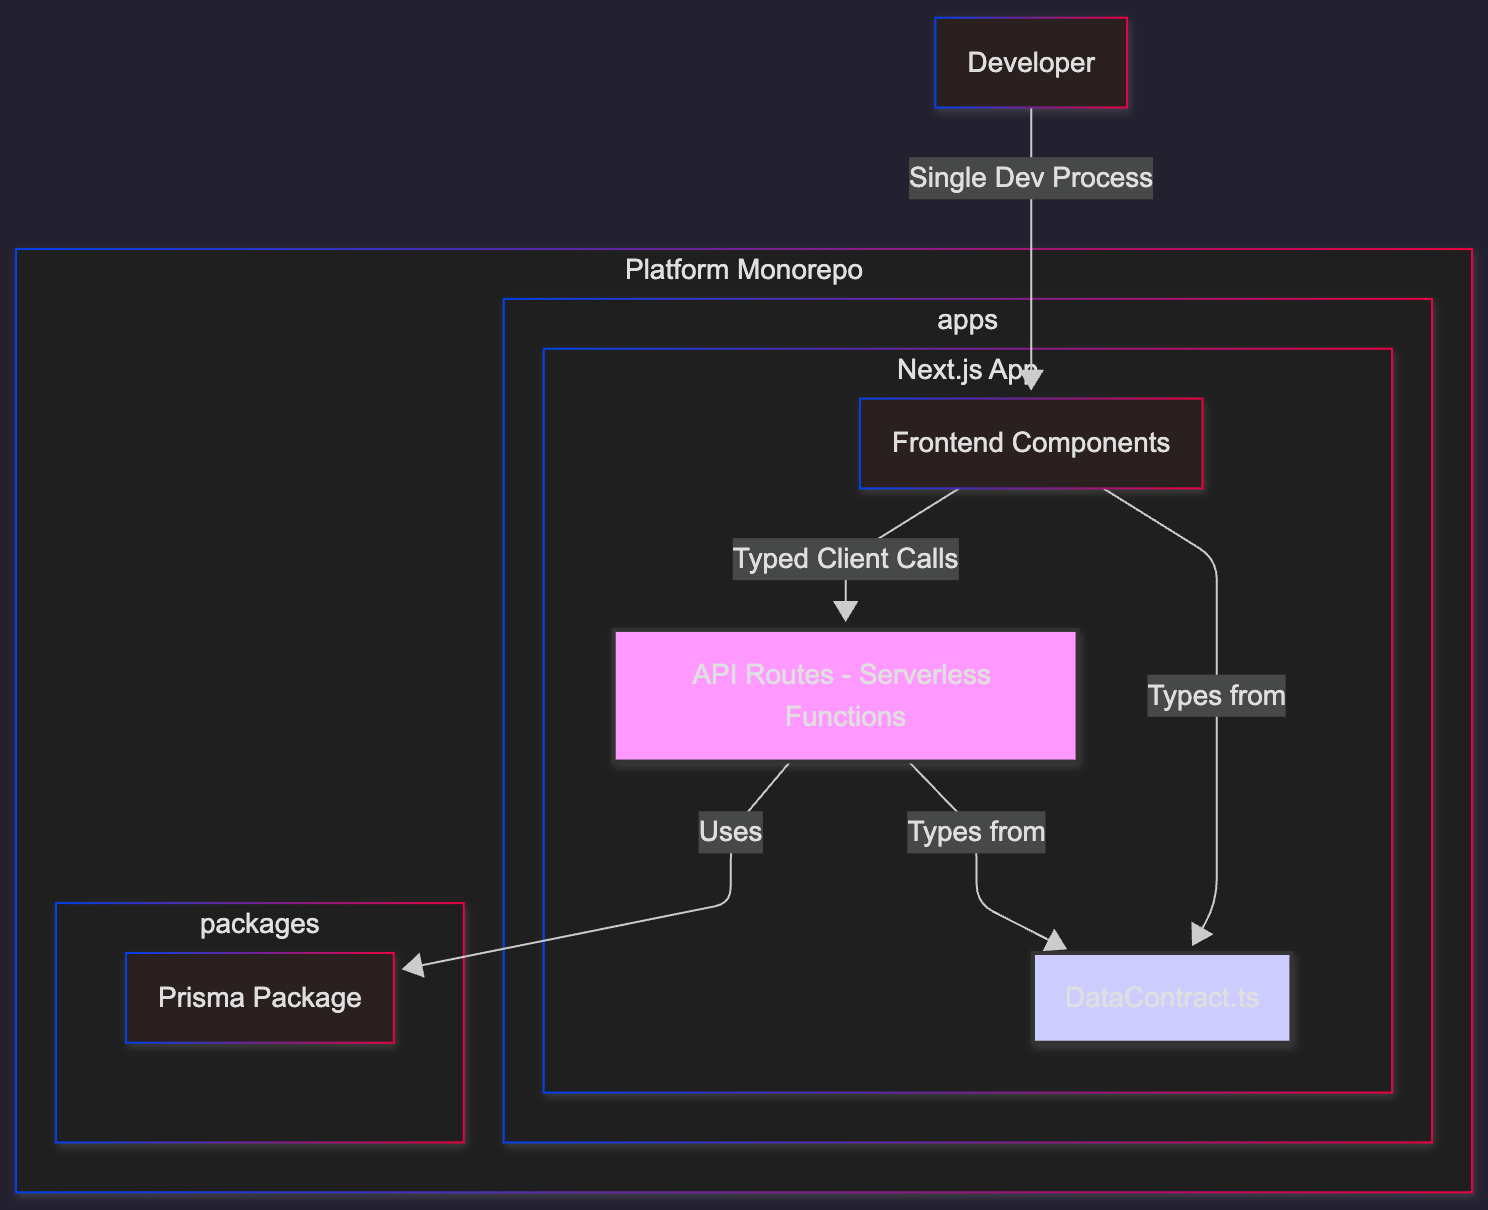Image resolution: width=1488 pixels, height=1210 pixels.
Task: Click the arrowhead below Typed Client Calls
Action: [846, 611]
